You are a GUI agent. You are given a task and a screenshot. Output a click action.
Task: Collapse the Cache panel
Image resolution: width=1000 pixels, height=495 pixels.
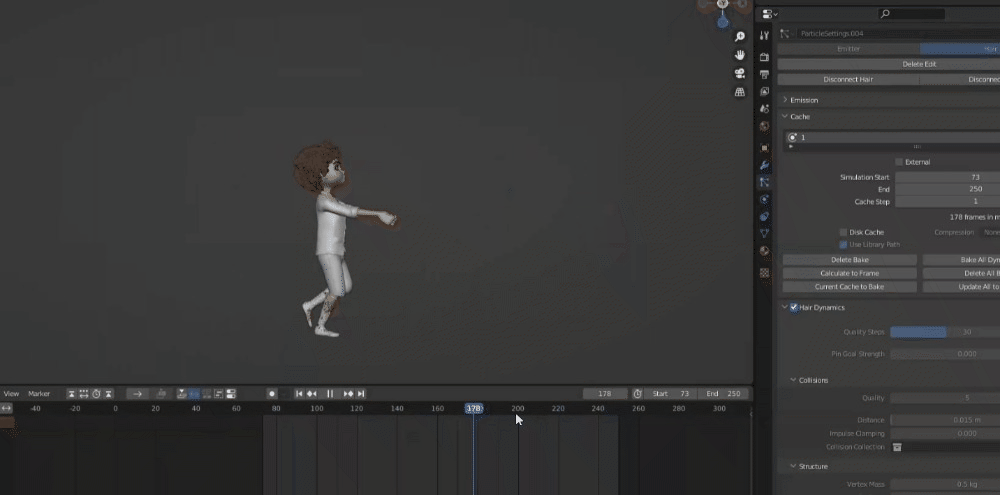coord(785,117)
